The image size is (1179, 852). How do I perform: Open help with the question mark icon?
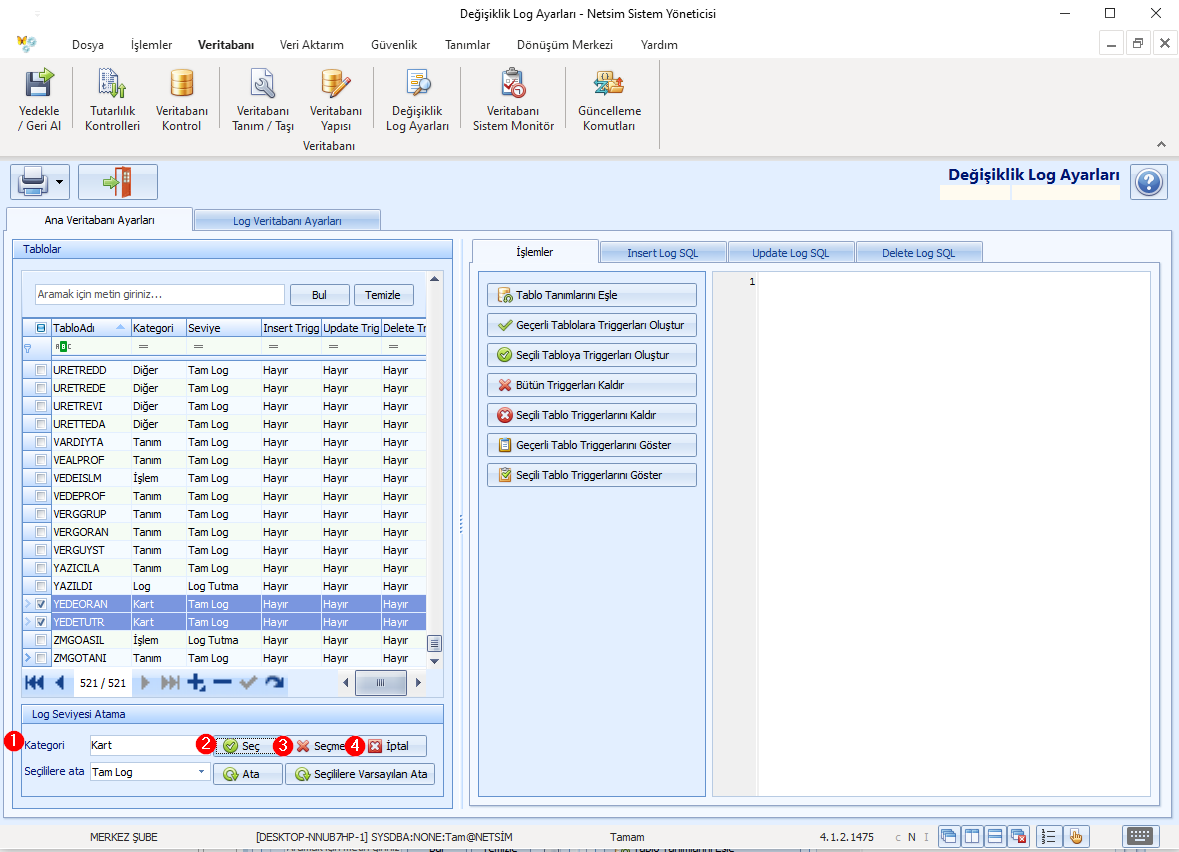coord(1149,182)
